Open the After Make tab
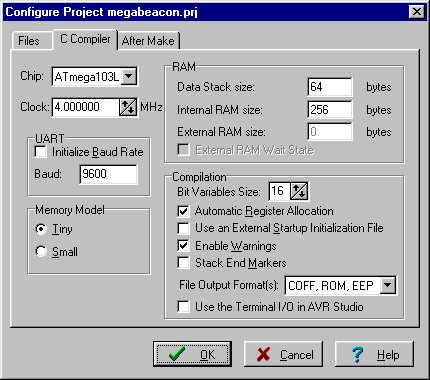 tap(148, 41)
